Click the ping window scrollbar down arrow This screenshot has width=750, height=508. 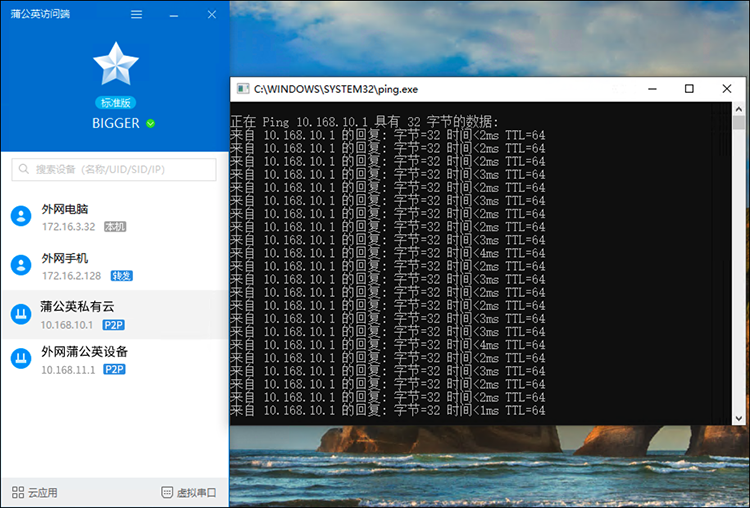pos(739,418)
